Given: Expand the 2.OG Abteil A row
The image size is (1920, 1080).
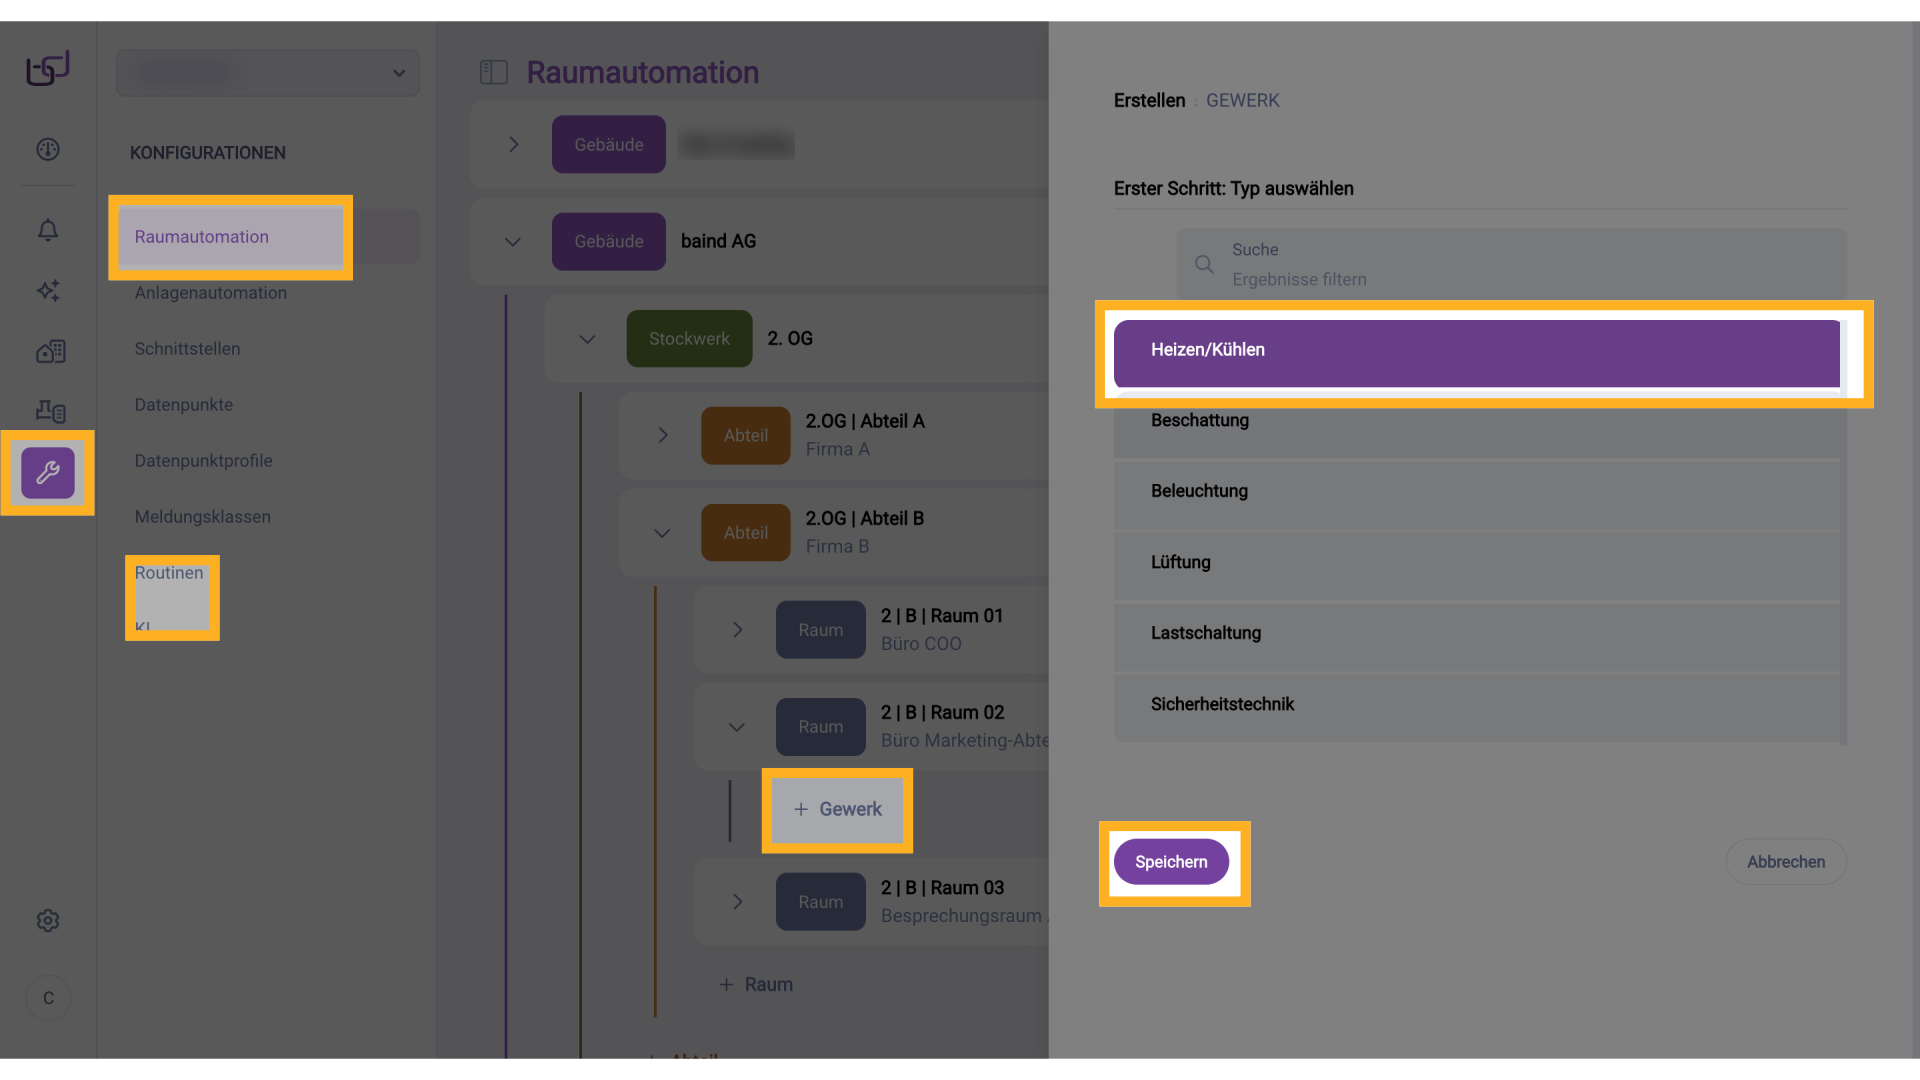Looking at the screenshot, I should [662, 435].
